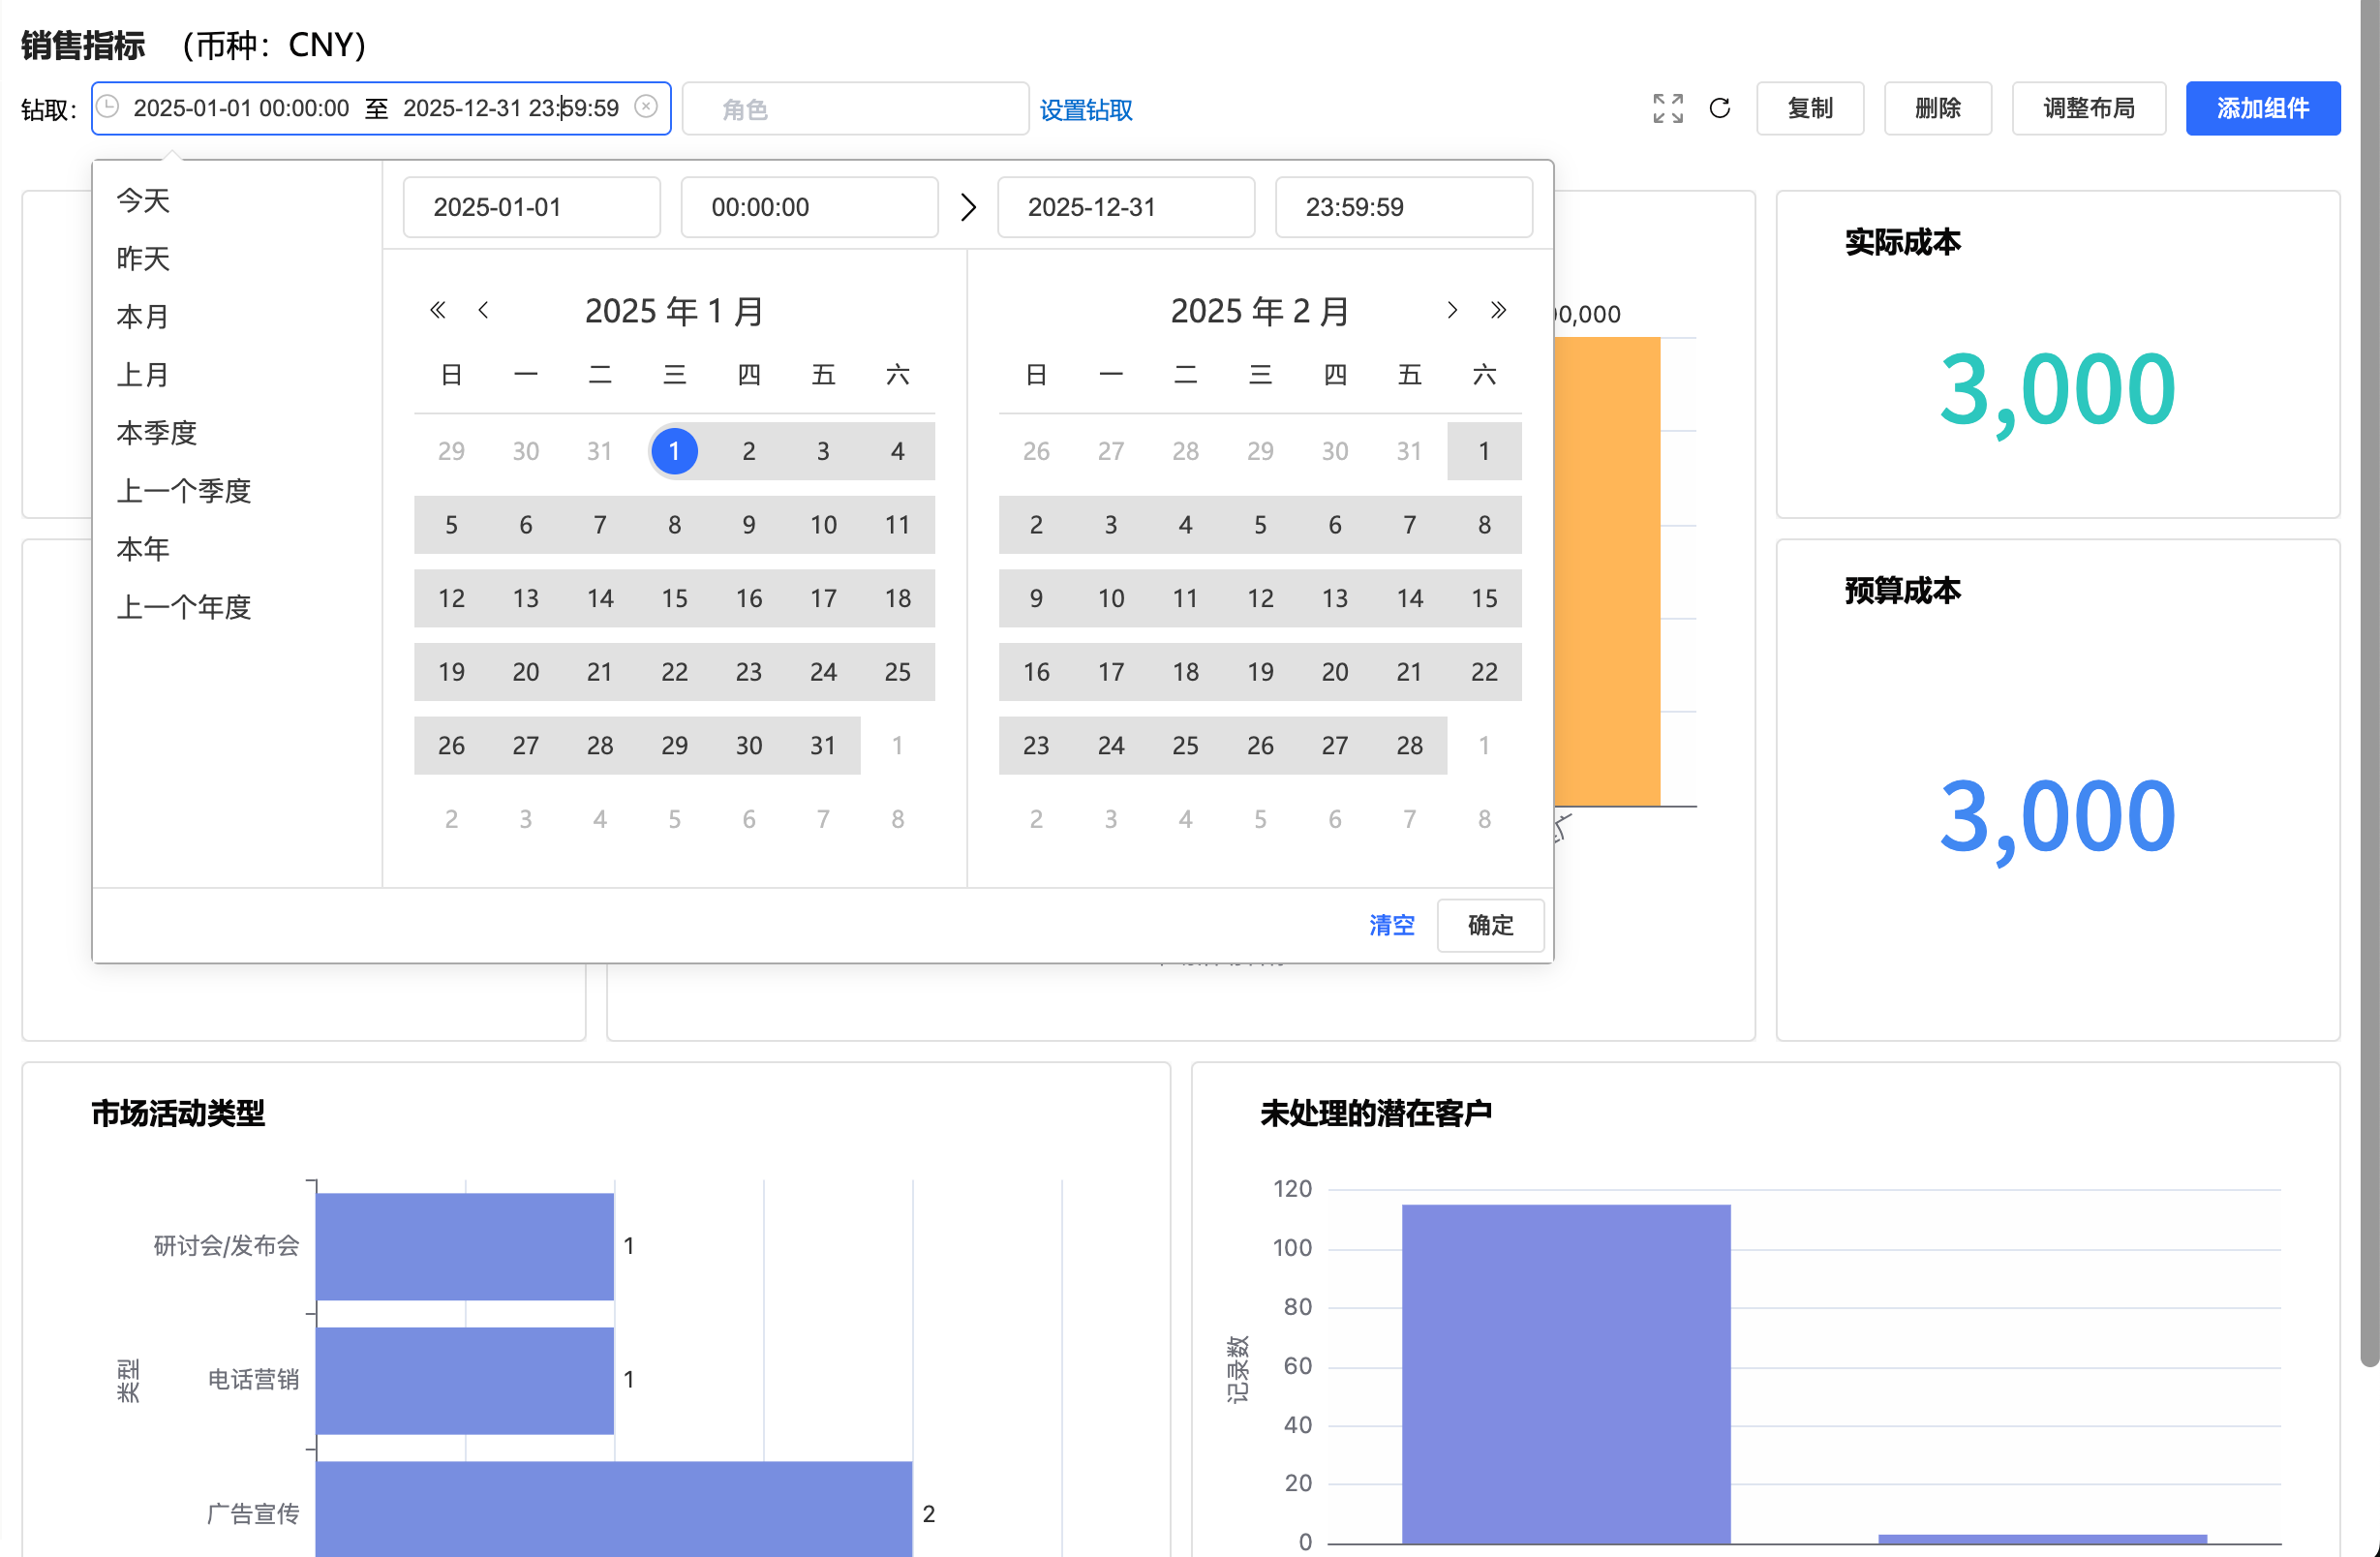Open the 角色 role selector
Screen dimensions: 2380x1557
855,109
